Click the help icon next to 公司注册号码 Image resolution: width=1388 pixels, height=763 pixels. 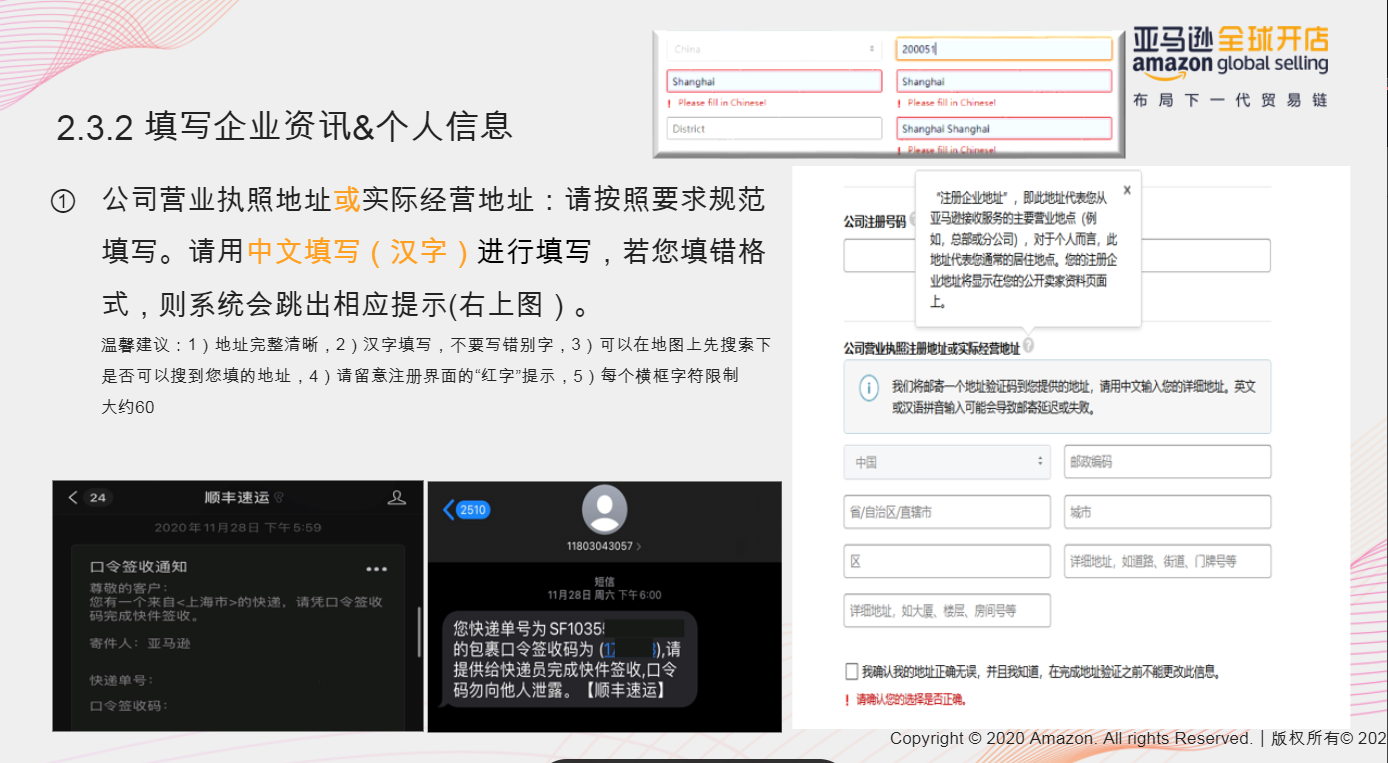click(912, 221)
